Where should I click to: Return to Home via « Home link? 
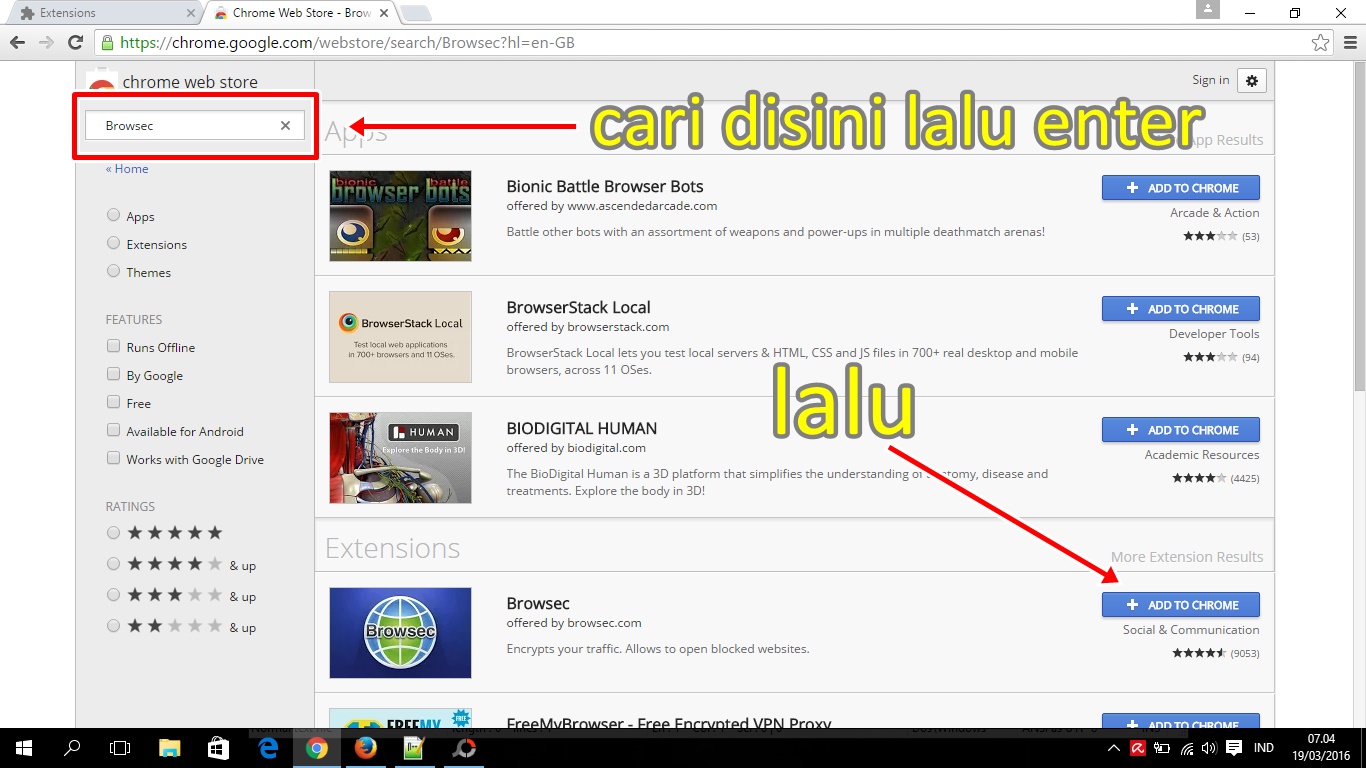(x=127, y=169)
